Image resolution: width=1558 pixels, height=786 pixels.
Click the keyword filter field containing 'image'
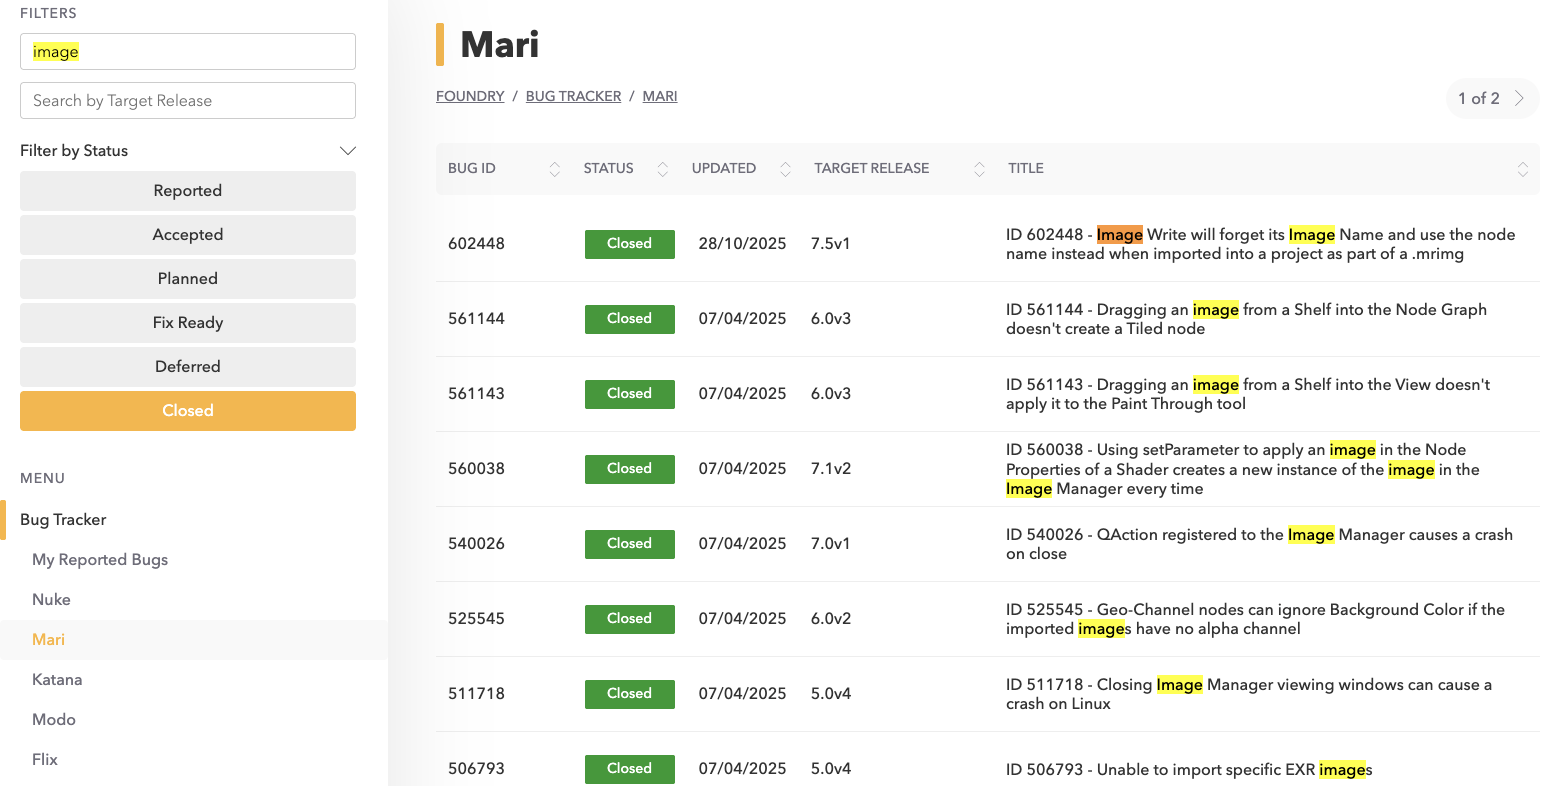pyautogui.click(x=188, y=52)
